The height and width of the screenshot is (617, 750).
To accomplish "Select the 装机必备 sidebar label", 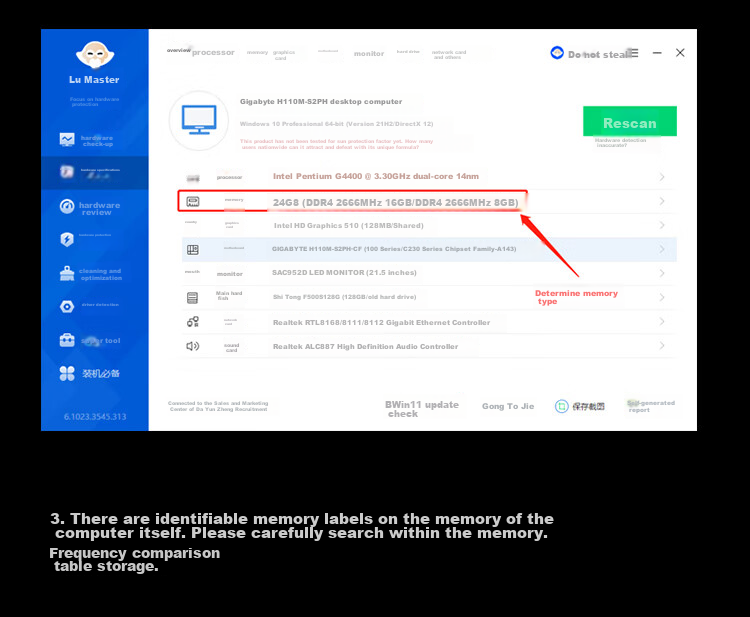I will point(100,374).
